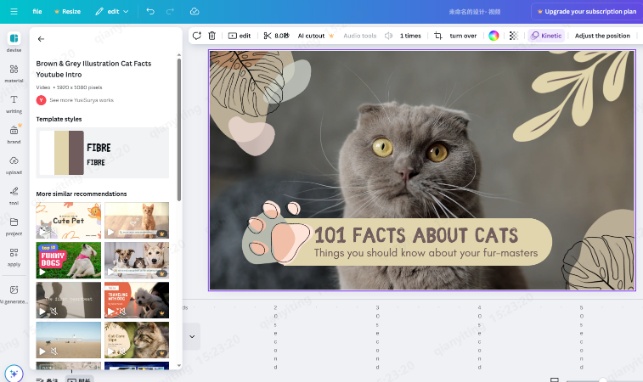Upgrade your subscription plan
Screen dimensions: 643x382
click(587, 11)
